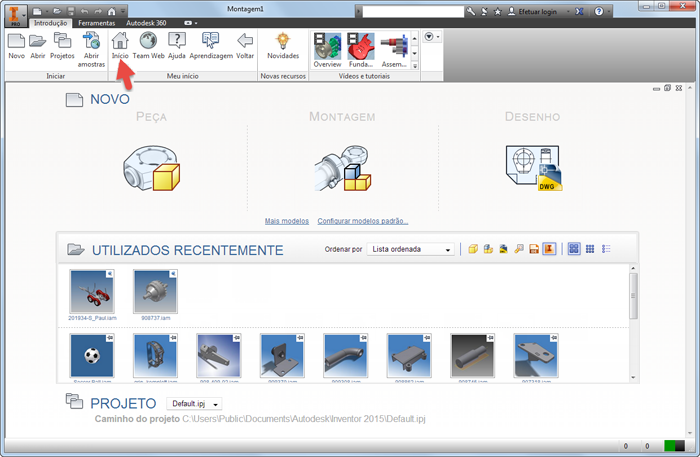Expand the Efetuar login dropdown arrow
The image size is (700, 457).
pyautogui.click(x=568, y=12)
